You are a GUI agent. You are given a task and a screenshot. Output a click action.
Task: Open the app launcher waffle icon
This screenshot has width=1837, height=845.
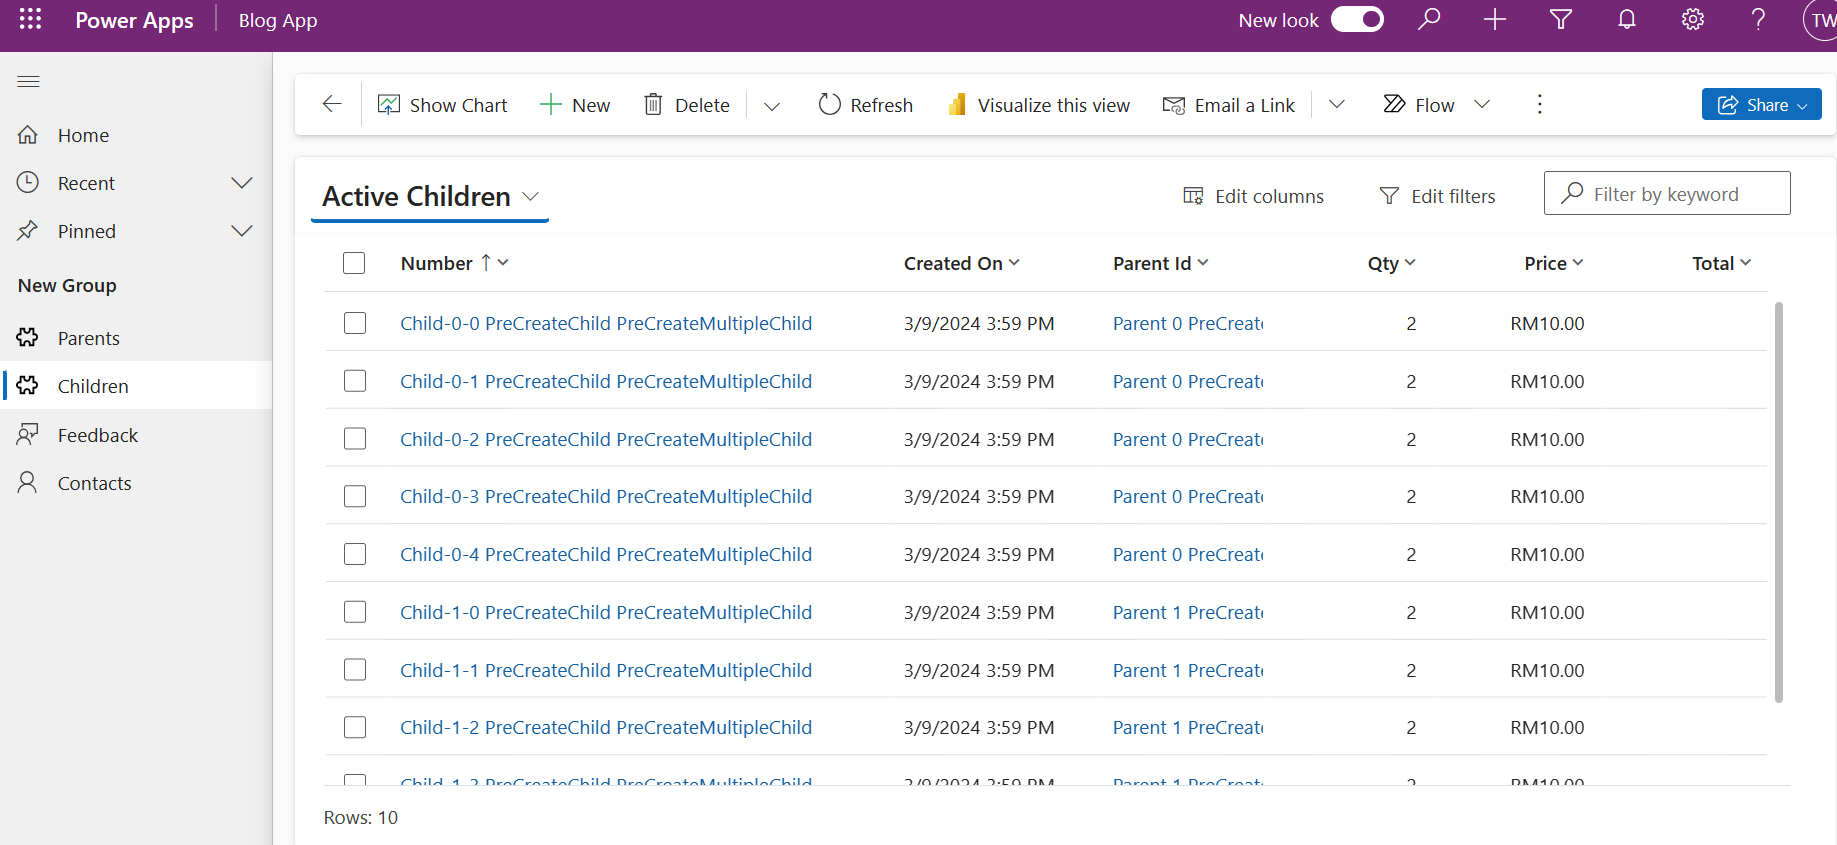30,19
